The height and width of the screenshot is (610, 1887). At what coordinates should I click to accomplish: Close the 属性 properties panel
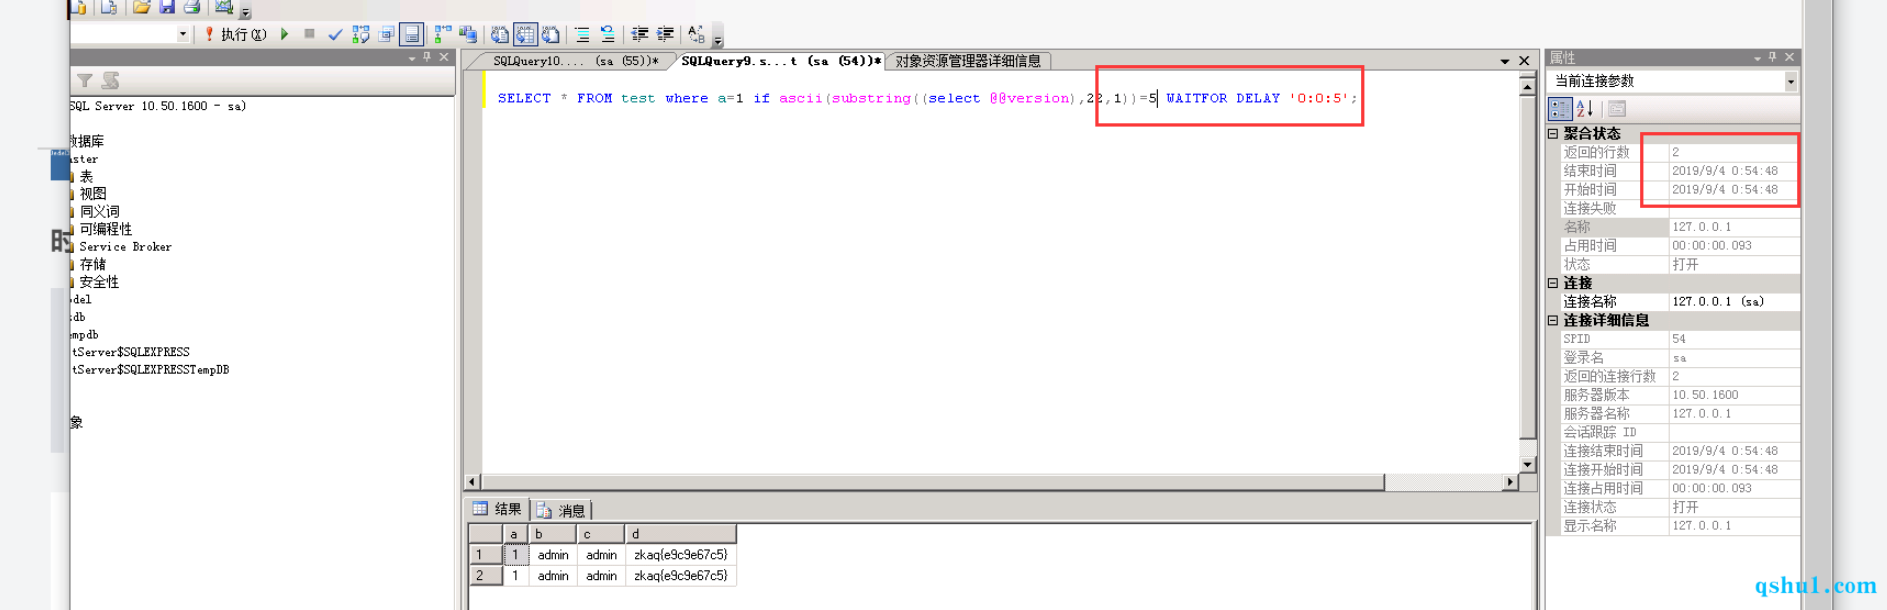(1790, 57)
